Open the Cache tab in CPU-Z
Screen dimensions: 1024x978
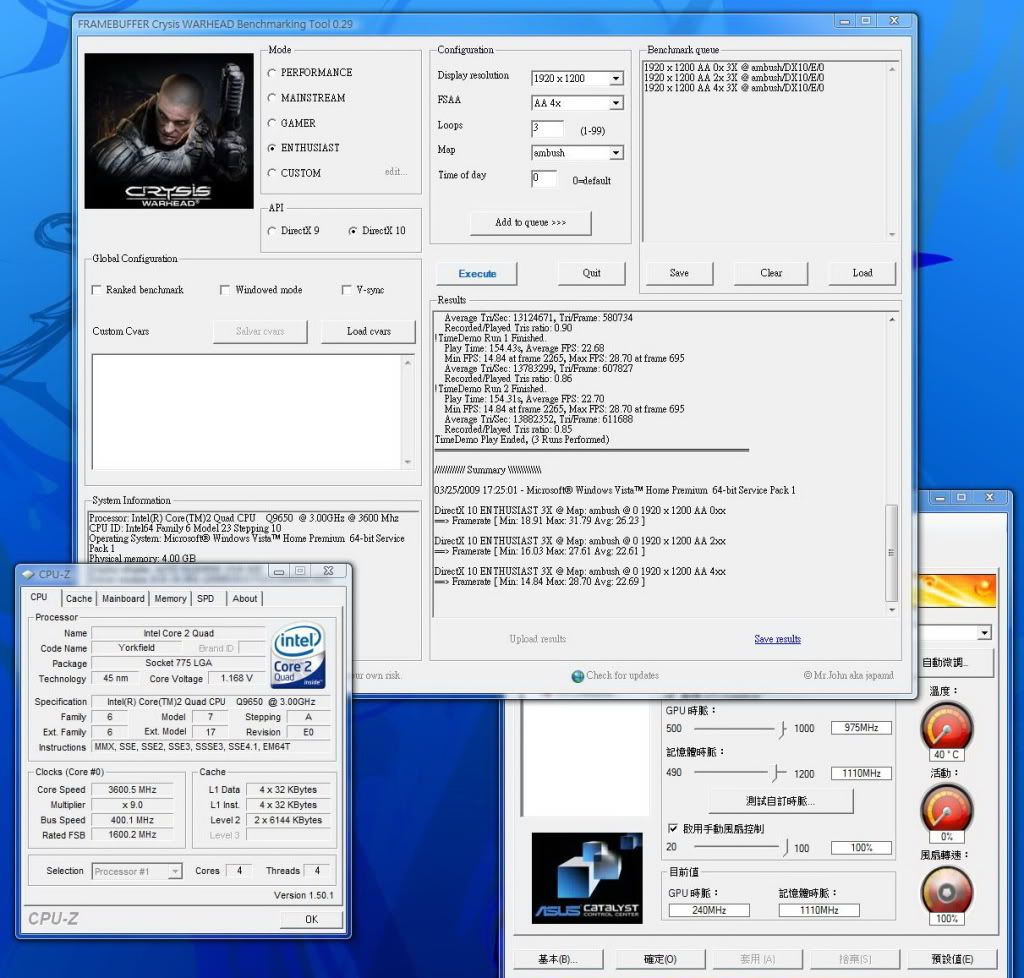coord(79,599)
